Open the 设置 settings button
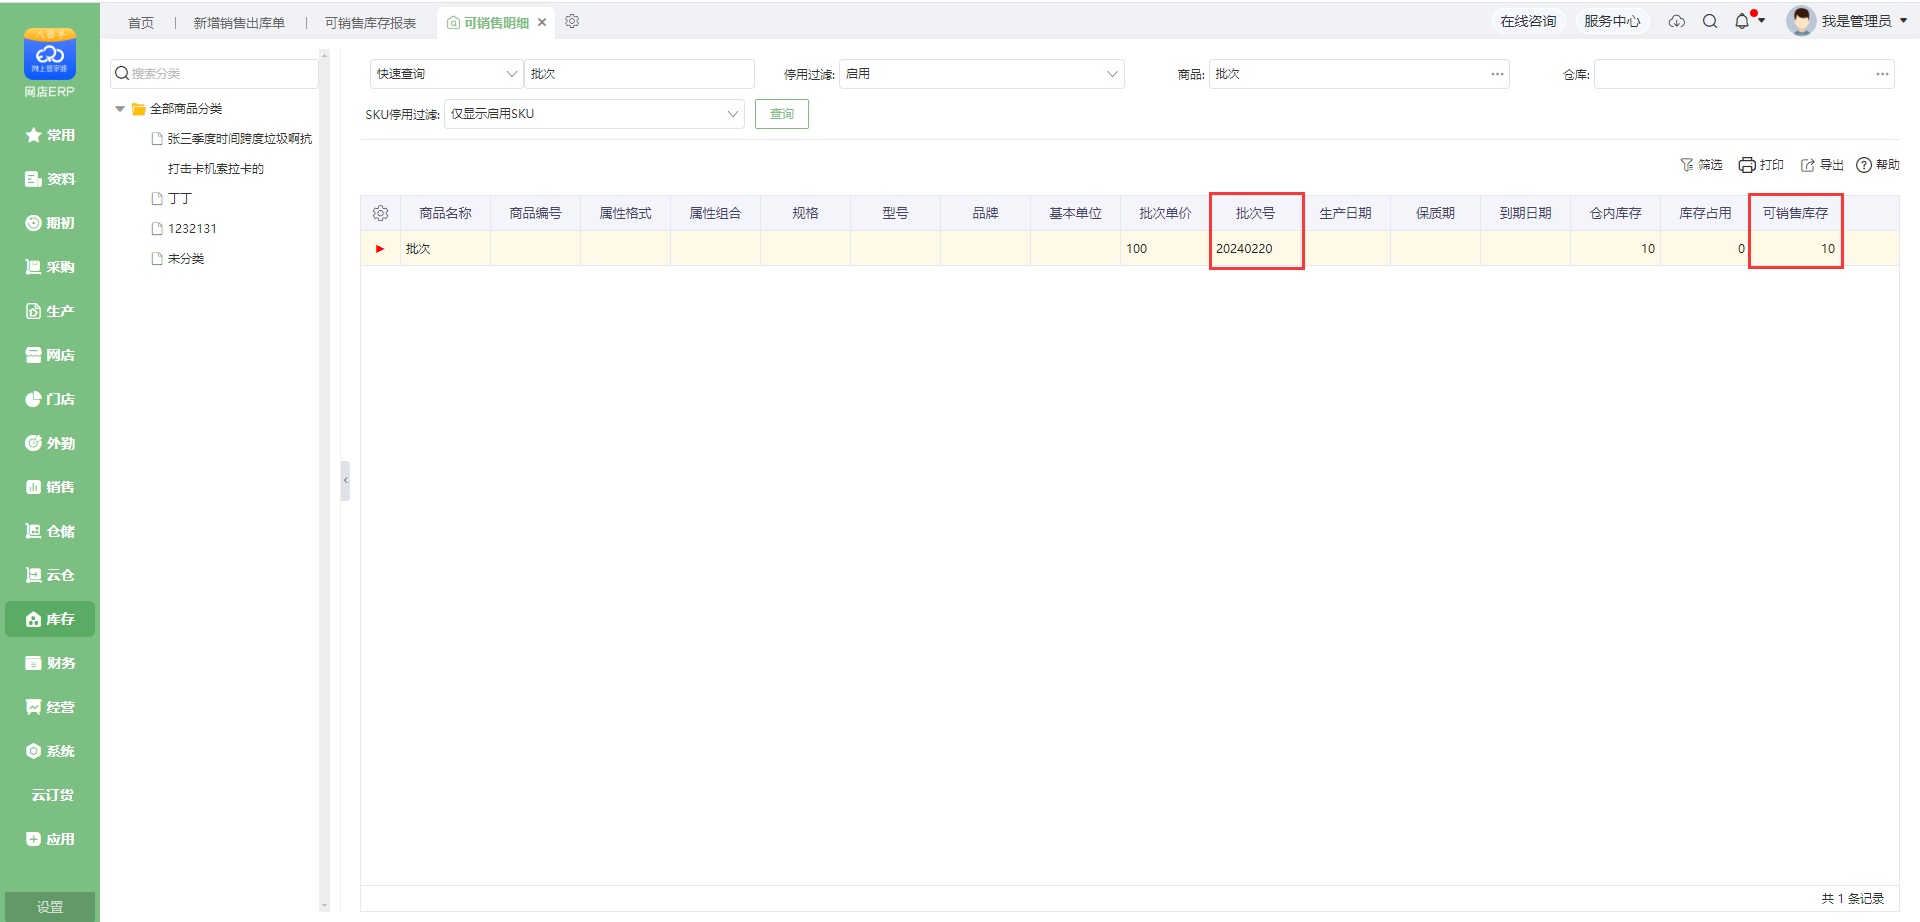This screenshot has height=922, width=1920. pos(50,907)
